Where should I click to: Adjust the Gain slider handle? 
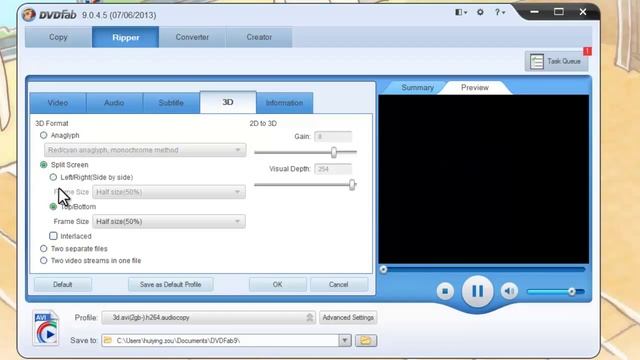pyautogui.click(x=334, y=152)
